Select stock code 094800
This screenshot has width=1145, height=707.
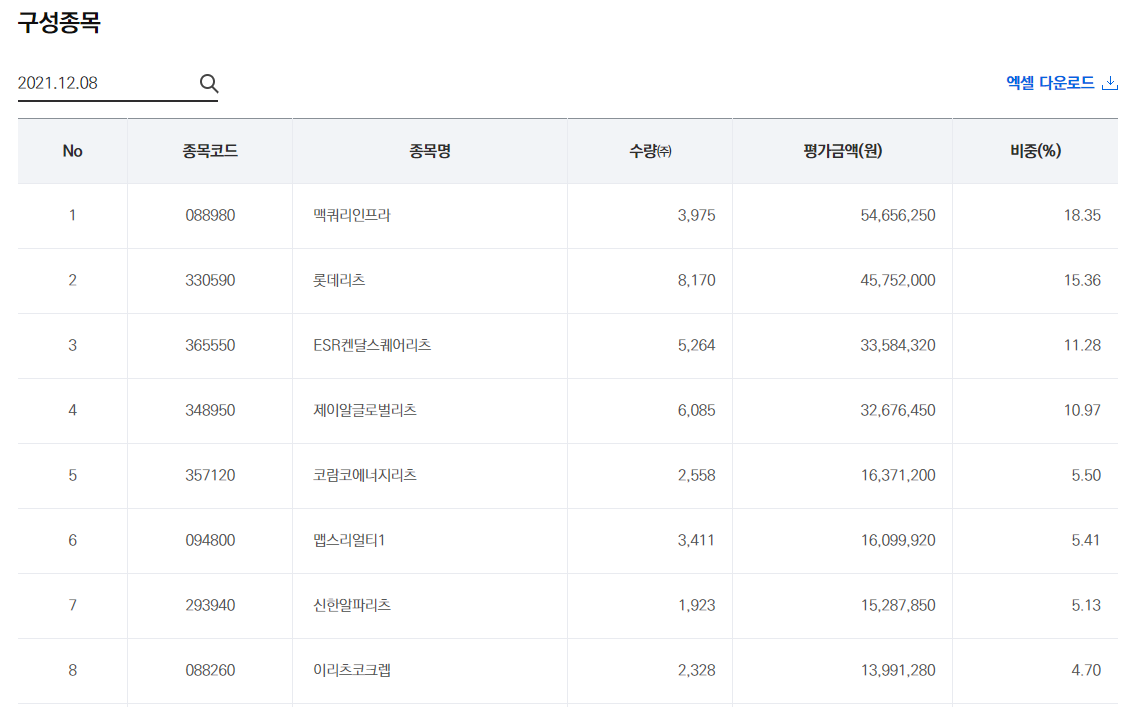(x=210, y=540)
